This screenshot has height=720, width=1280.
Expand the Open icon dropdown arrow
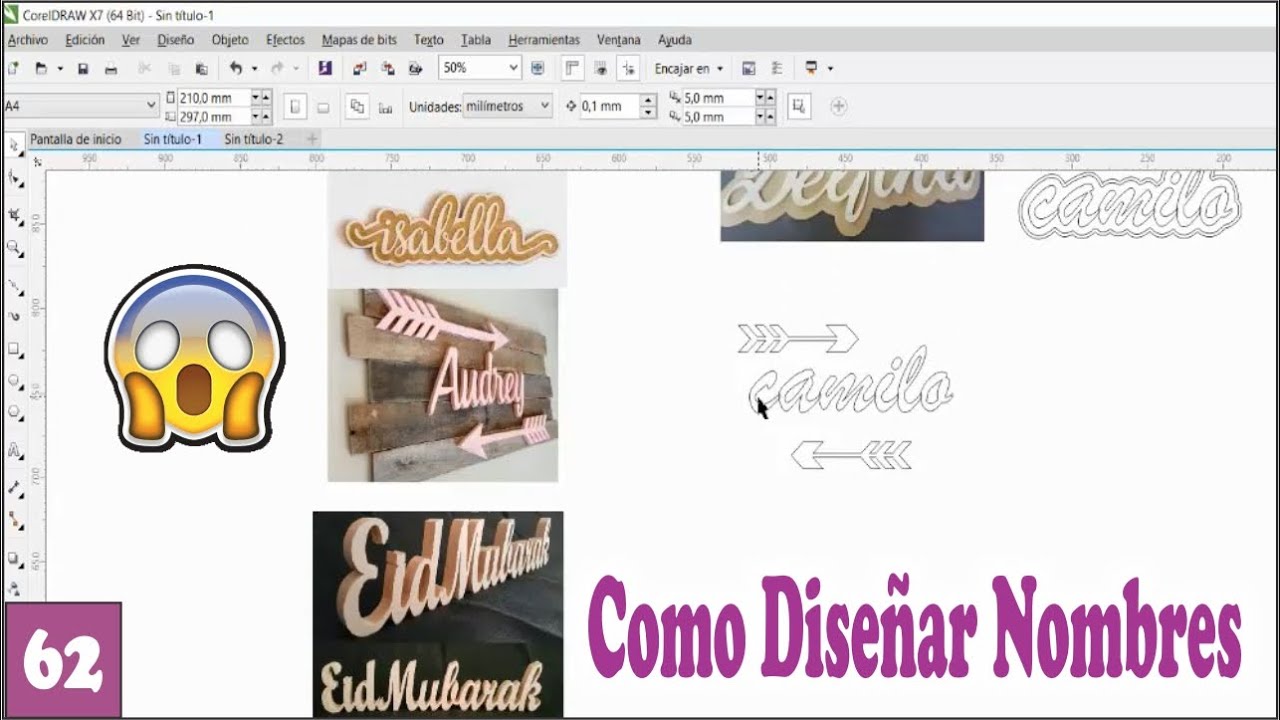(60, 68)
